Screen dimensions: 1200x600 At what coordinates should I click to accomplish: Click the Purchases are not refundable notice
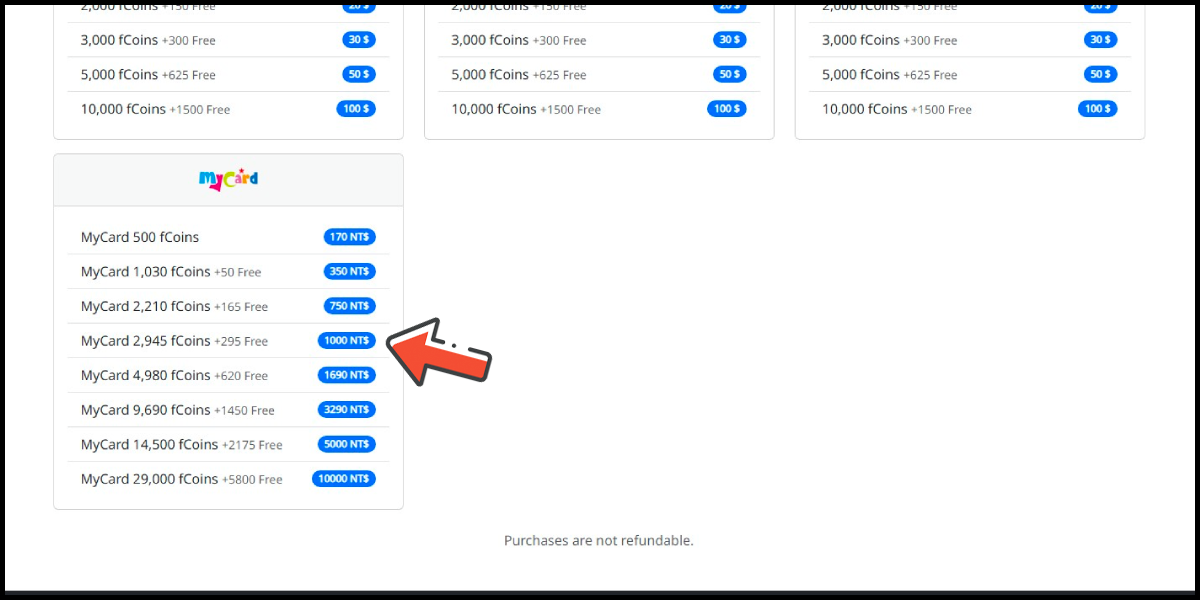coord(598,540)
